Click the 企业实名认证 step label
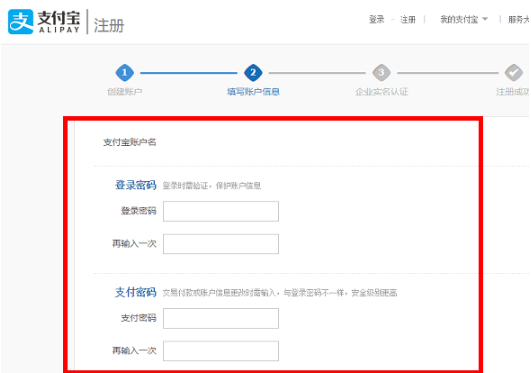The width and height of the screenshot is (531, 373). click(382, 92)
